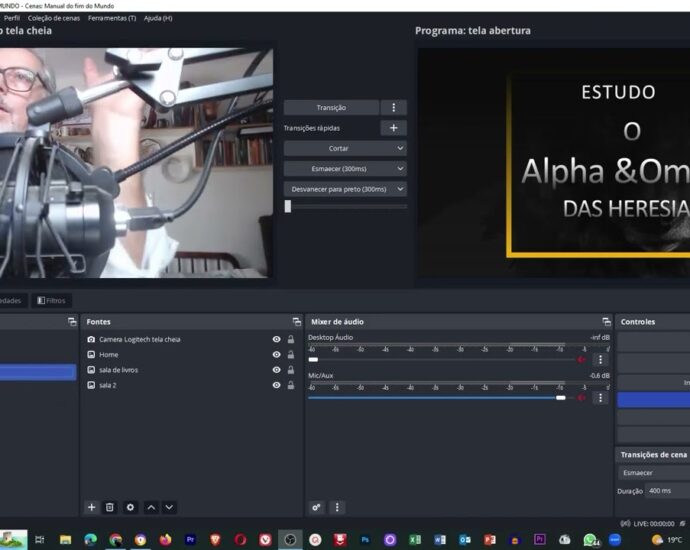Add a new source with plus icon

[91, 507]
